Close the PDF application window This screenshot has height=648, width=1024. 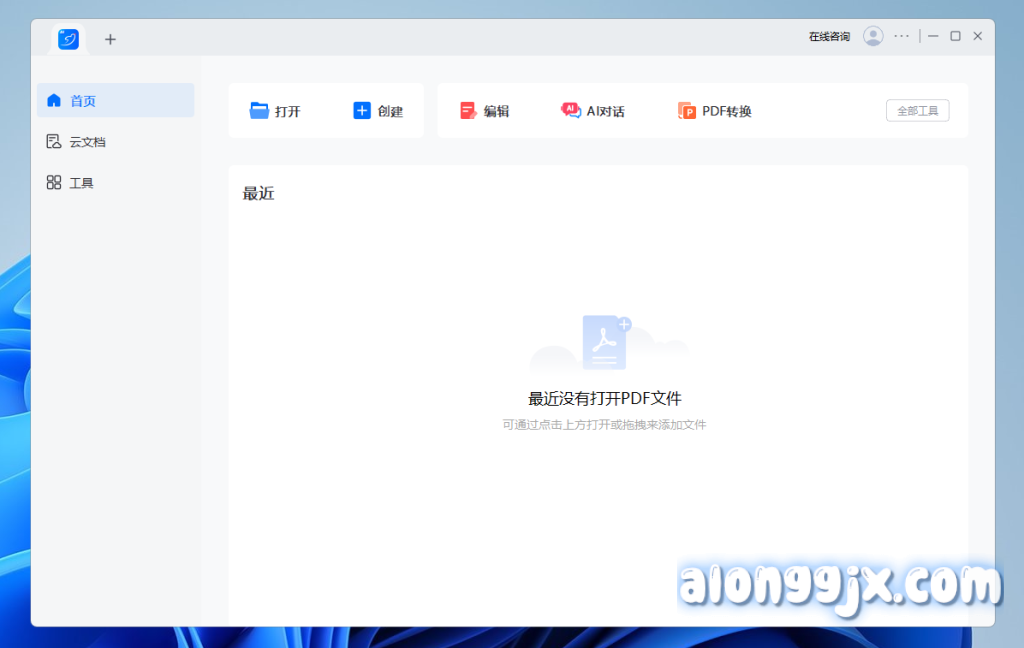(978, 36)
